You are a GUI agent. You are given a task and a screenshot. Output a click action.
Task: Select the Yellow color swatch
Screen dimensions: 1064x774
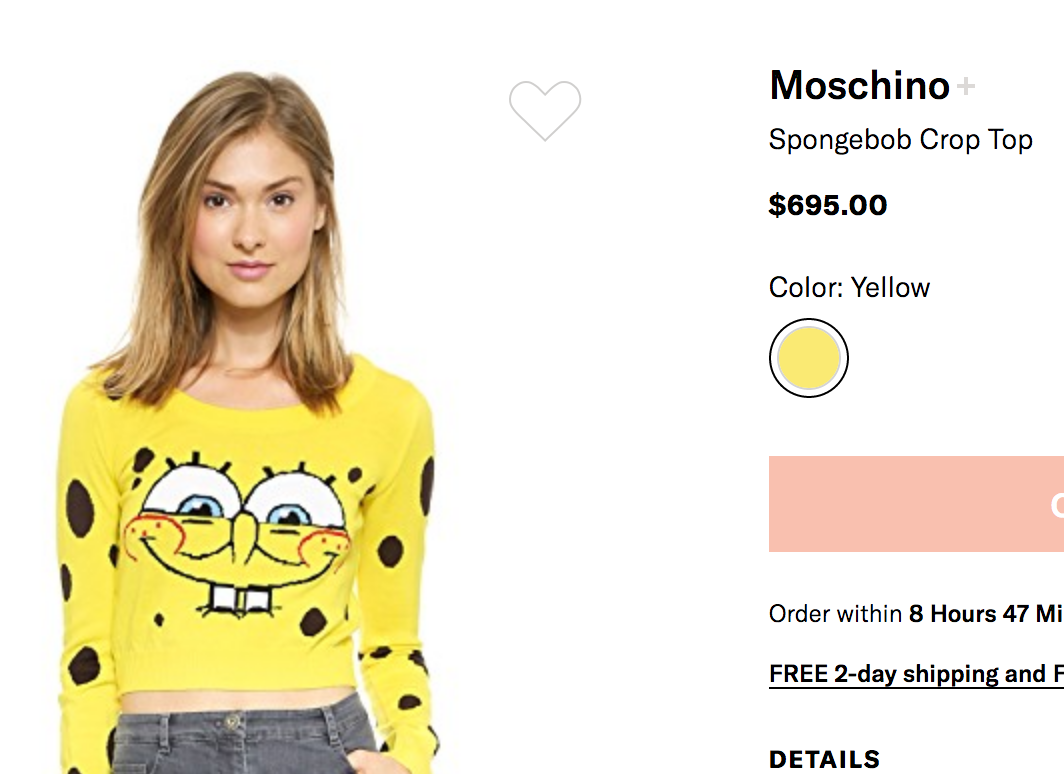point(808,358)
